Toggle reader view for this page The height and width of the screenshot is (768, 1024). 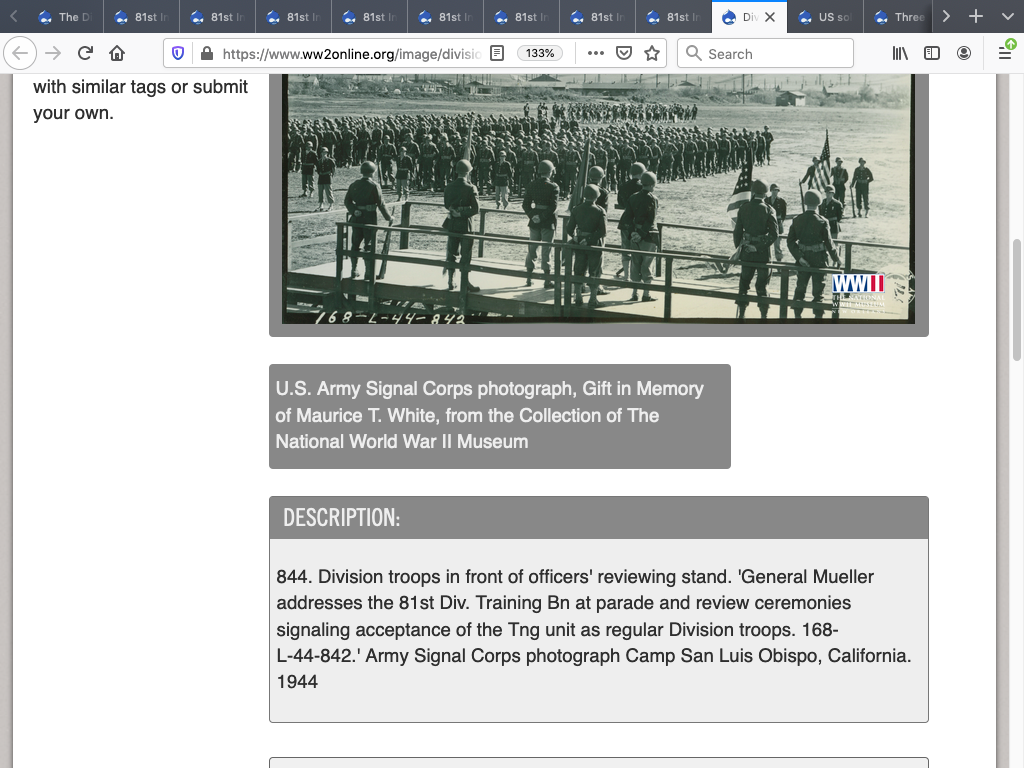[497, 53]
